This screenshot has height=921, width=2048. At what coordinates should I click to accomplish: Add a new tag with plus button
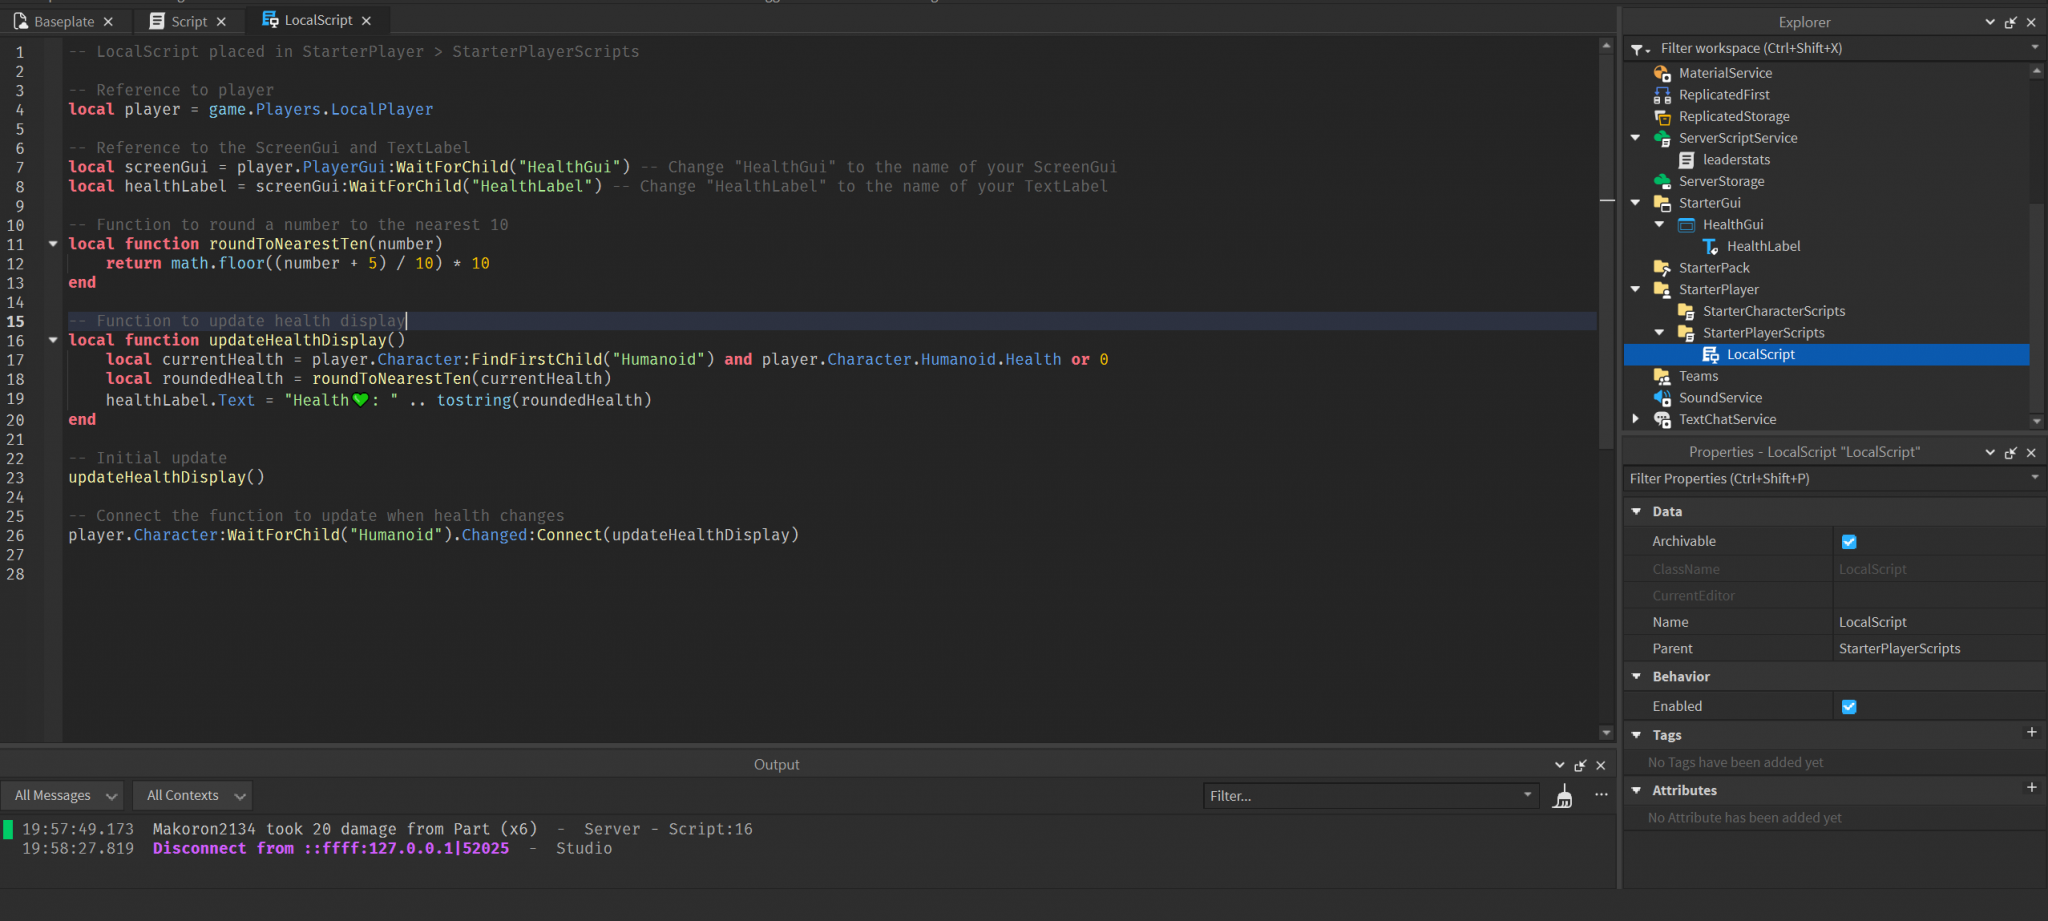[x=2031, y=733]
